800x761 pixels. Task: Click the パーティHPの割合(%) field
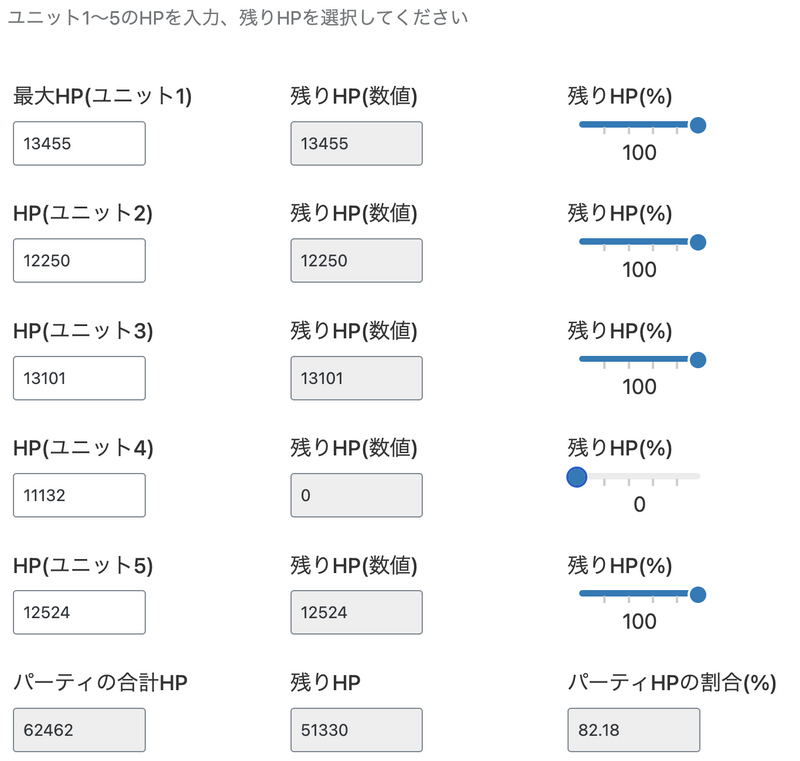(x=633, y=730)
